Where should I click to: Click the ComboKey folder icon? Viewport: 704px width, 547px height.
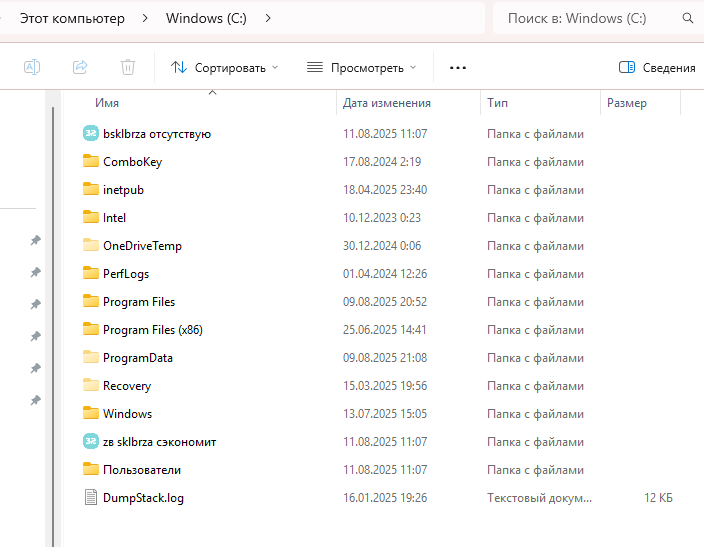coord(91,161)
